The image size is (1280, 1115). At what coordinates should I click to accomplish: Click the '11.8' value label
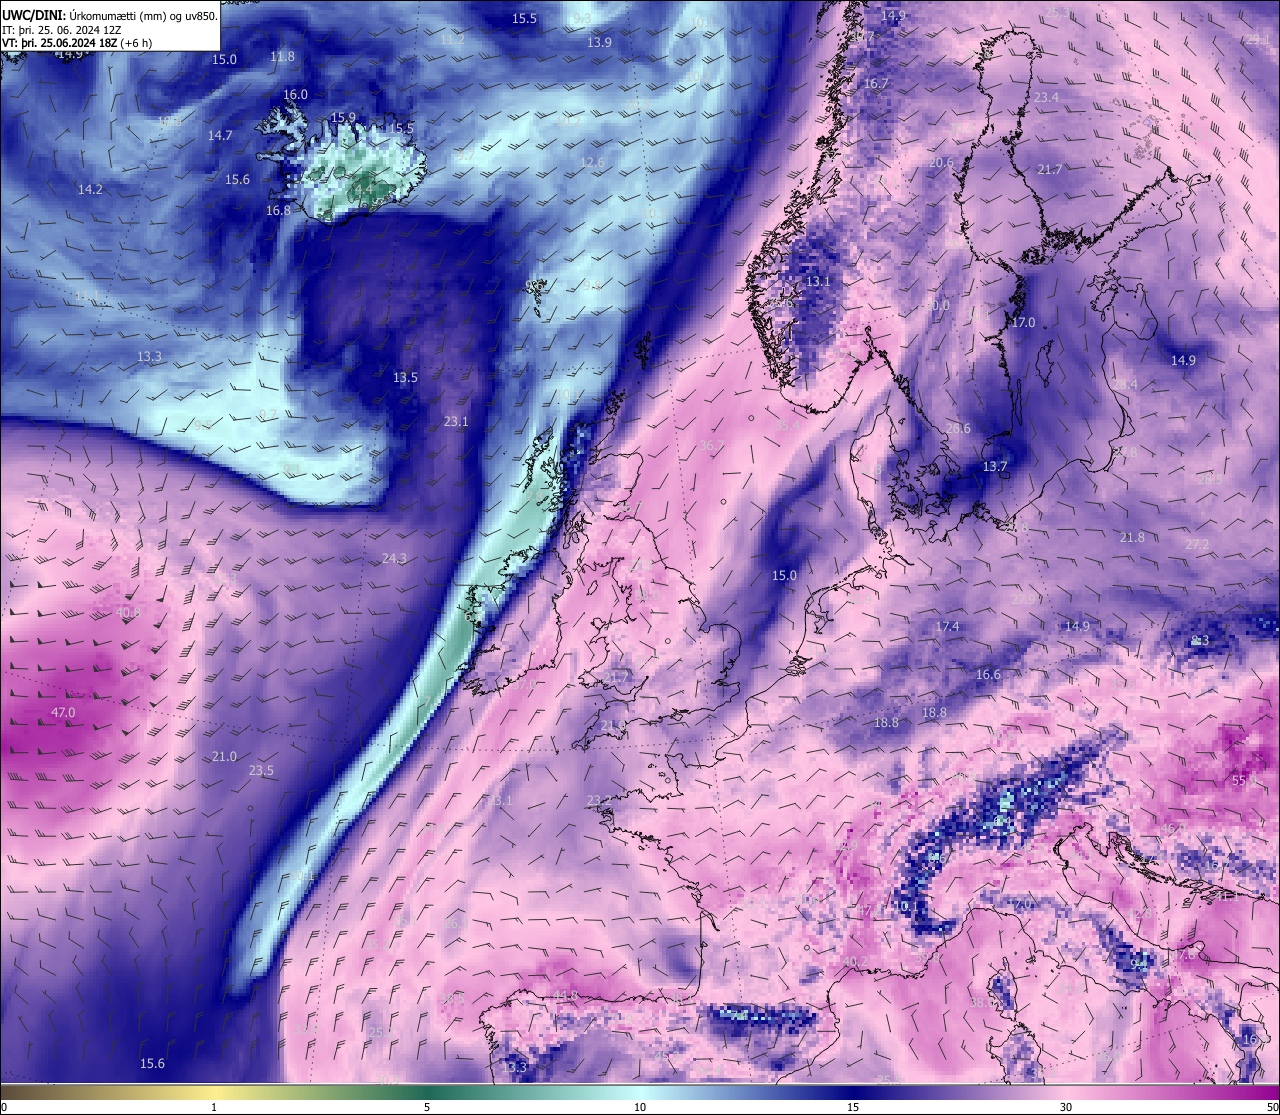283,56
